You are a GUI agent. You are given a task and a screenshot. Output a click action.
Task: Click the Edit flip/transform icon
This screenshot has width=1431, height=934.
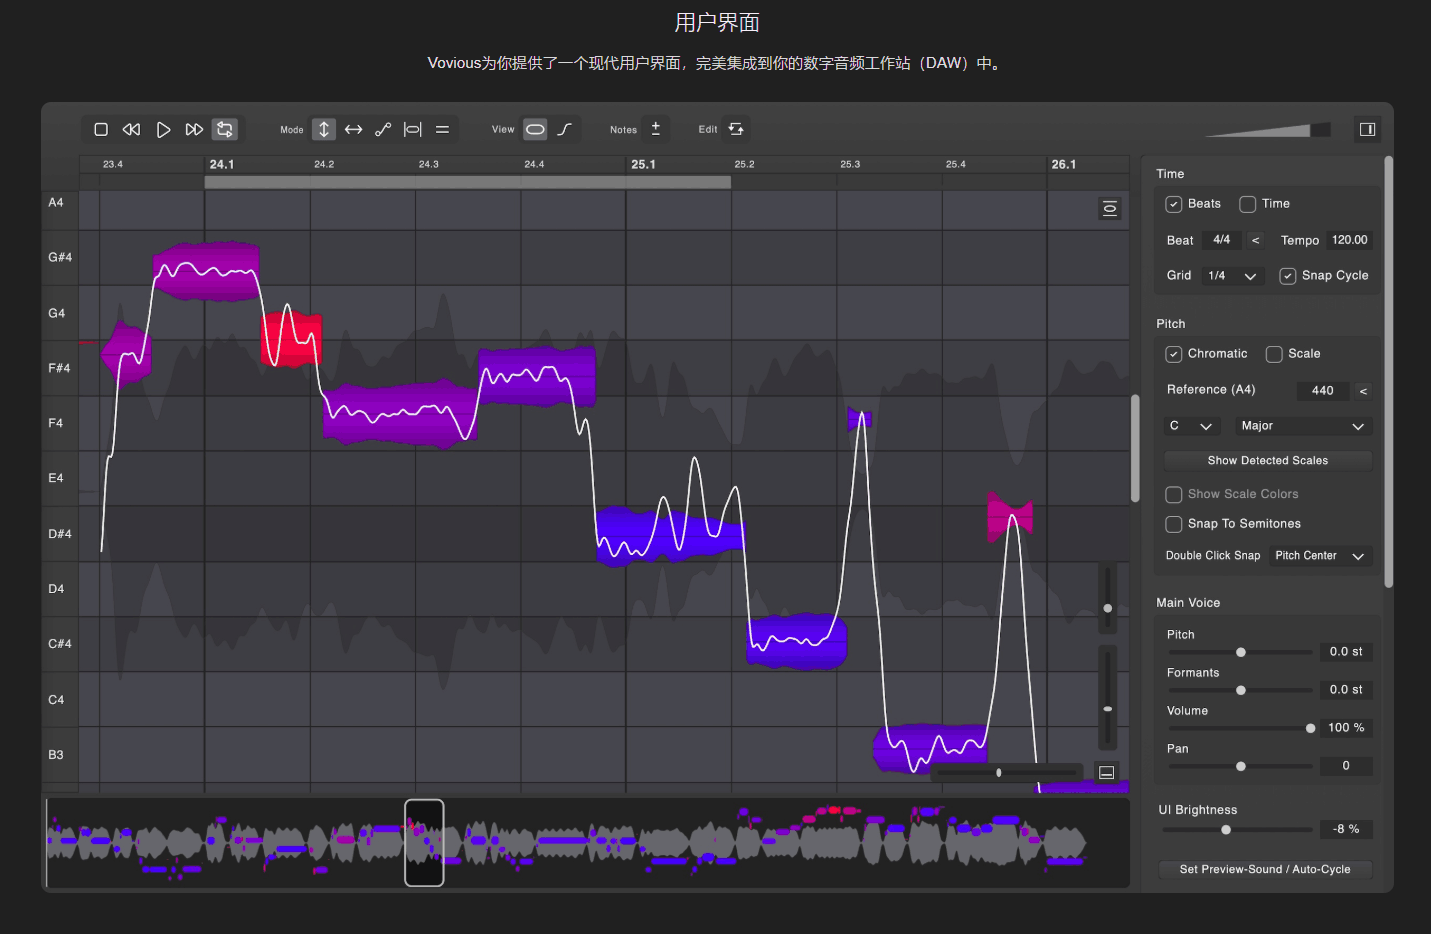736,129
